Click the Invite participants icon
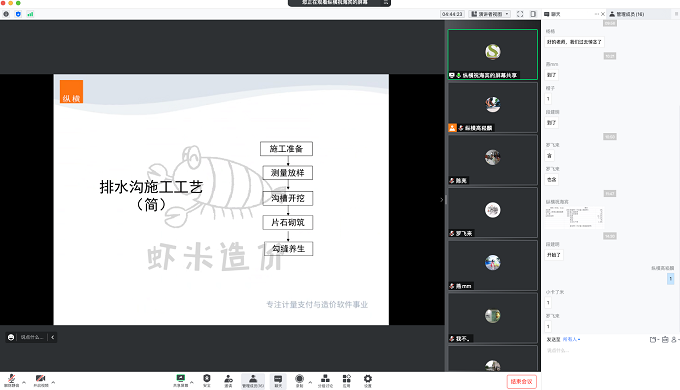The height and width of the screenshot is (390, 680). [x=229, y=380]
